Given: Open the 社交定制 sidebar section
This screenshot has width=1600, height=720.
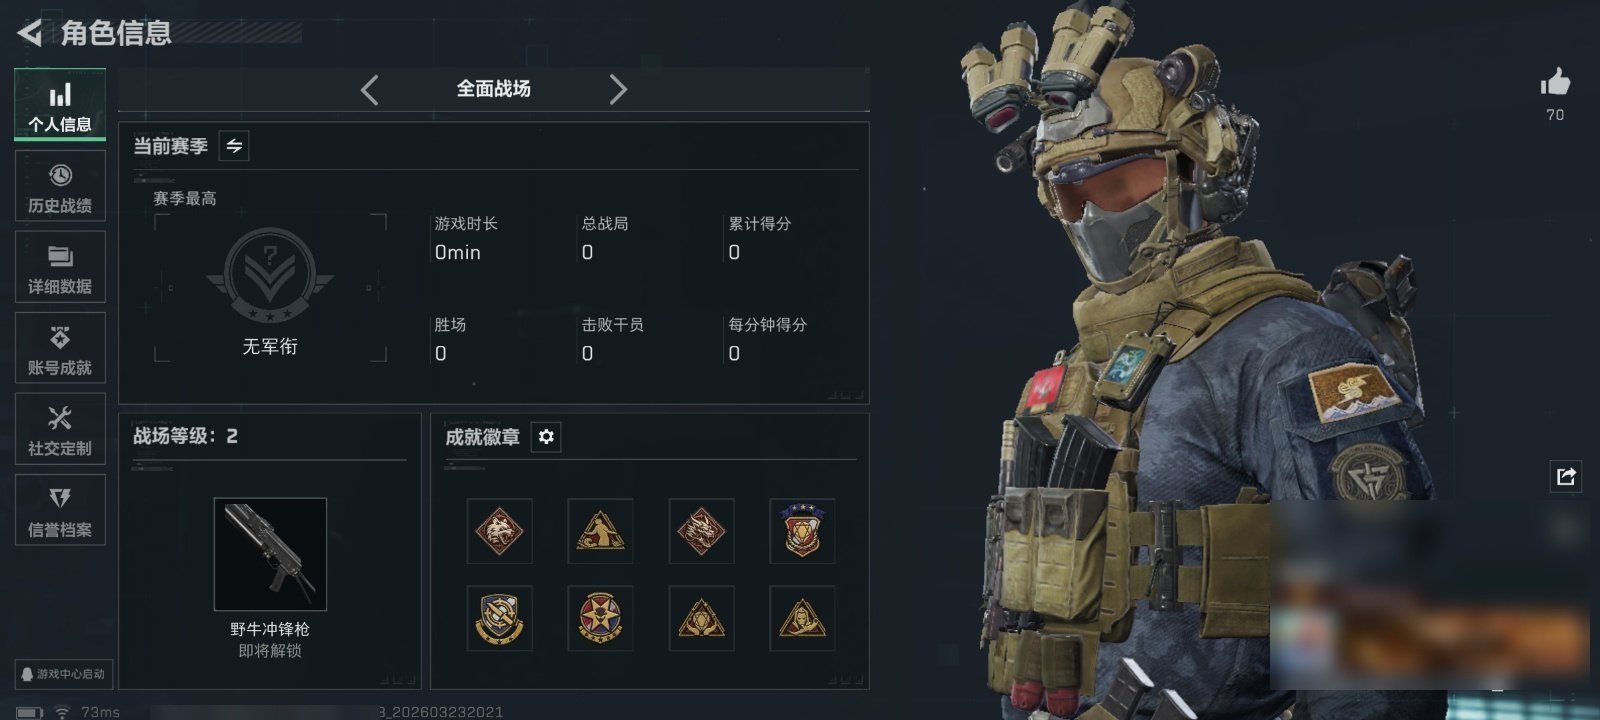Looking at the screenshot, I should (x=60, y=430).
